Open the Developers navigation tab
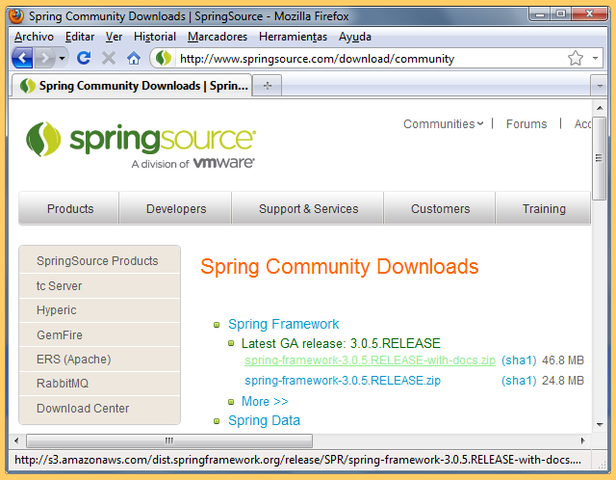The width and height of the screenshot is (616, 480). click(x=176, y=209)
